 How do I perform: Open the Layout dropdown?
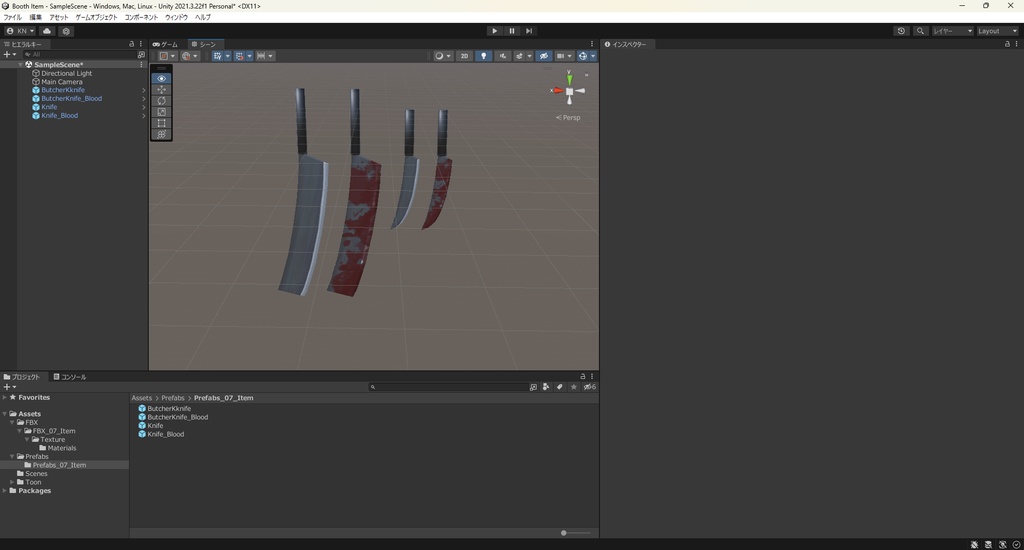(x=997, y=31)
